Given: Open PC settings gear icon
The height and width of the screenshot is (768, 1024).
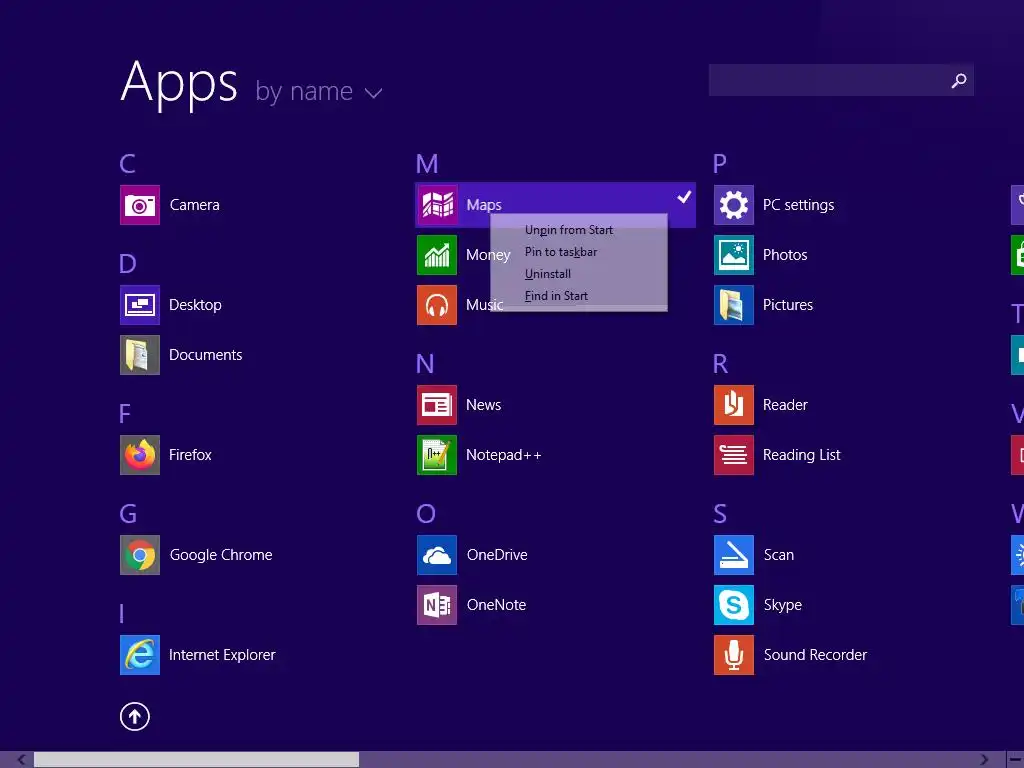Looking at the screenshot, I should 734,205.
